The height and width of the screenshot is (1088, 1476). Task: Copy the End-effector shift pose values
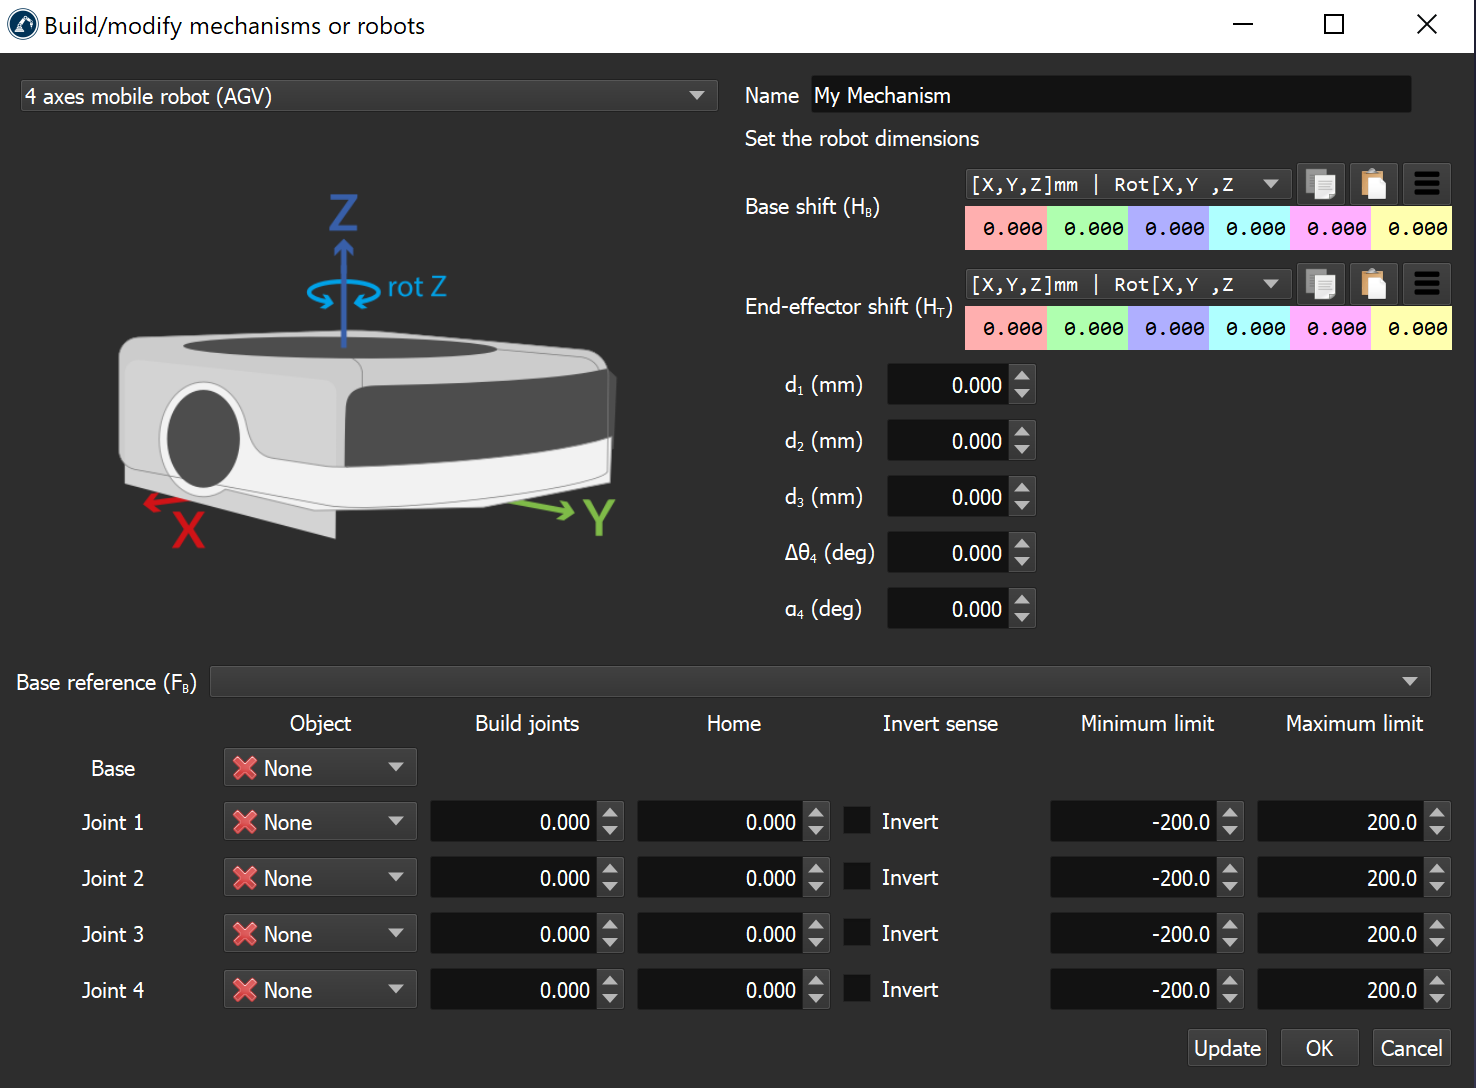(x=1320, y=284)
